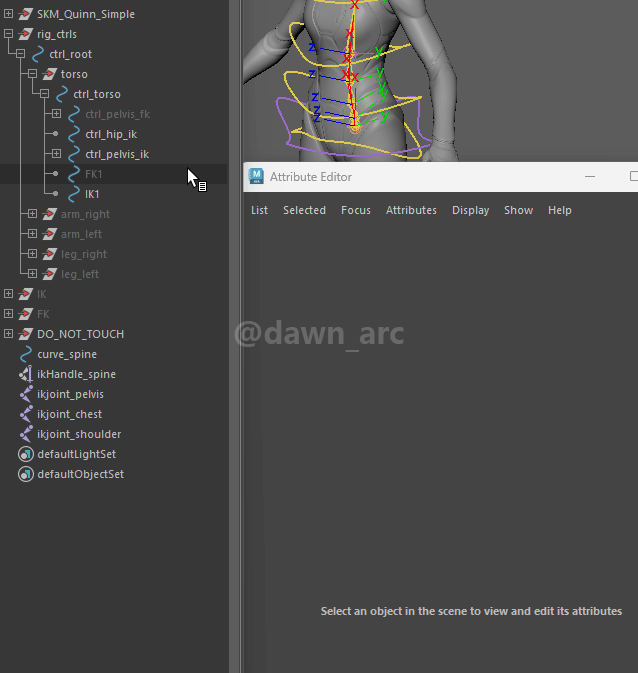
Task: Click the defaultLightSet set icon
Action: point(26,454)
